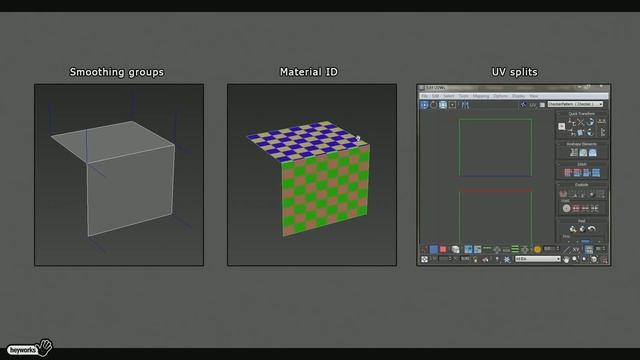Select the Move tool in Edit UVWs toolbar
The width and height of the screenshot is (640, 360).
point(424,105)
